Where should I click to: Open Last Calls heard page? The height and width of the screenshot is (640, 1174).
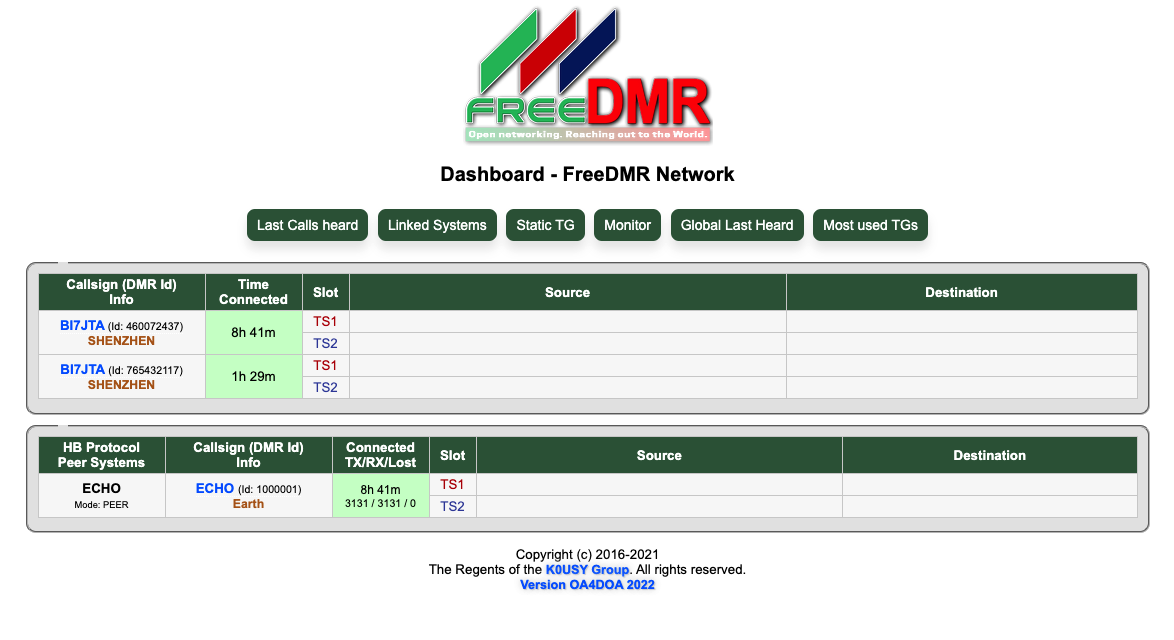307,225
